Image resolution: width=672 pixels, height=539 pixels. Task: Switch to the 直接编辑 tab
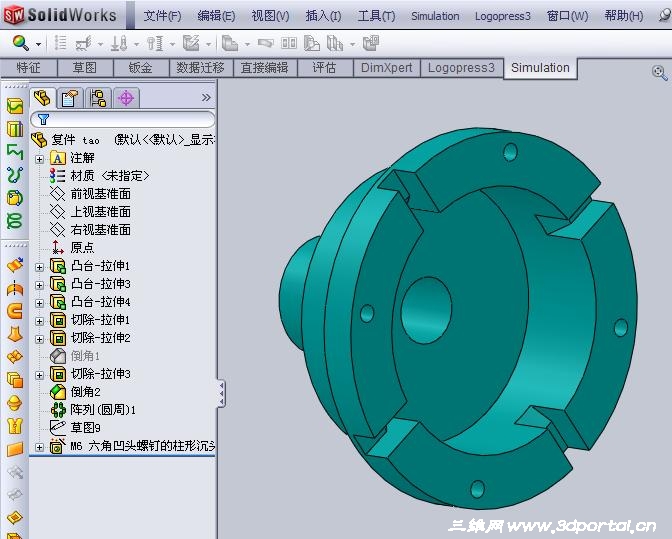pyautogui.click(x=264, y=68)
